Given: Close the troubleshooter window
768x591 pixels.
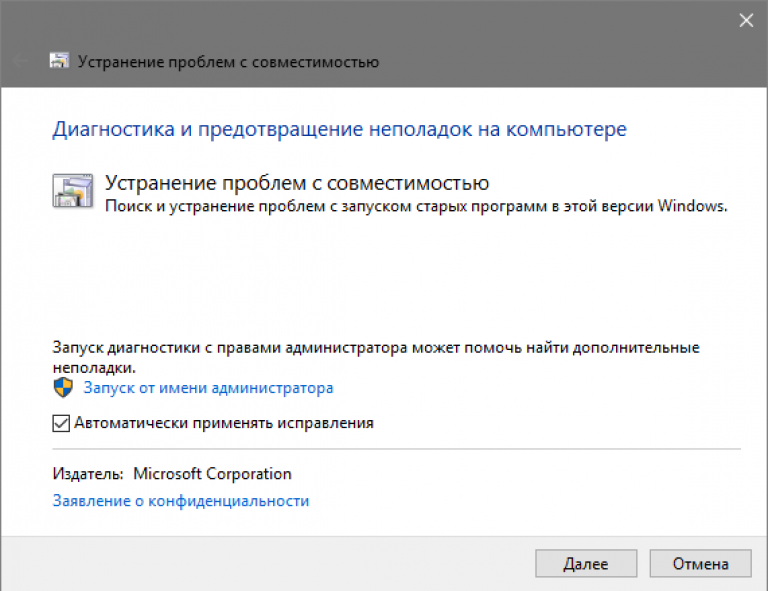Looking at the screenshot, I should 746,20.
